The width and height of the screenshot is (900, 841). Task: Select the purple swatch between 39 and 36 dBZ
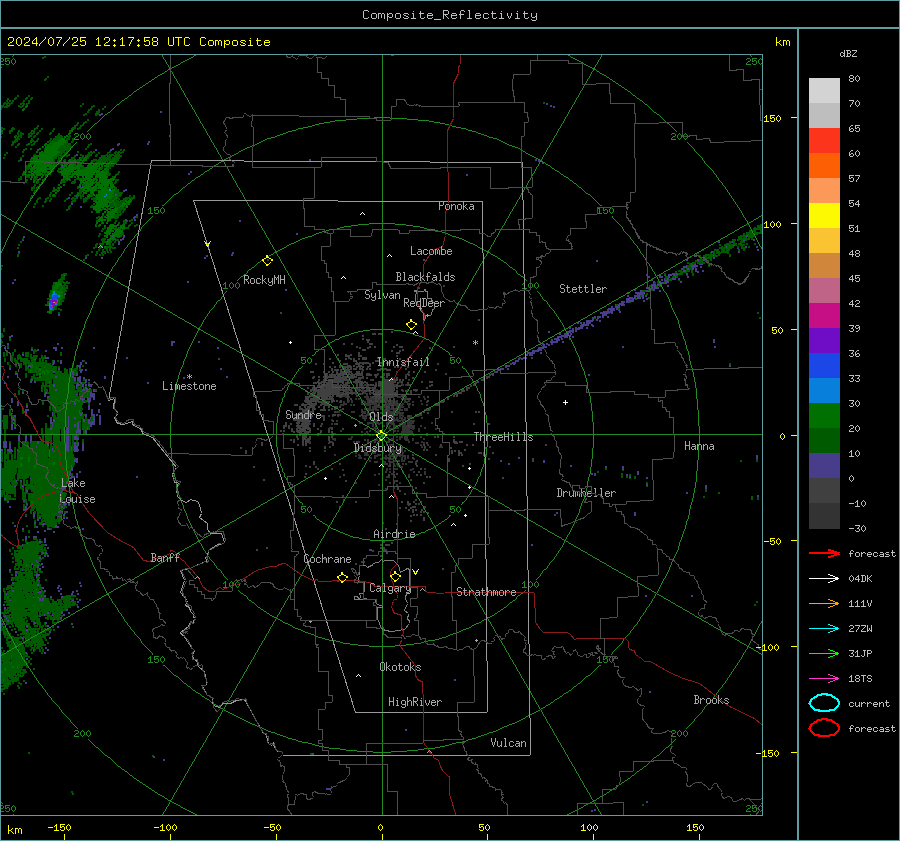coord(824,341)
